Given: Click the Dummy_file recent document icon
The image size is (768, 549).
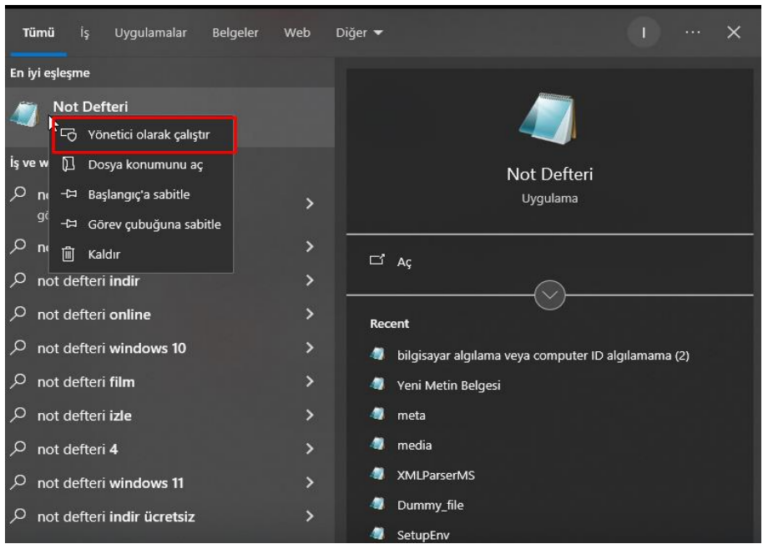Looking at the screenshot, I should 378,505.
